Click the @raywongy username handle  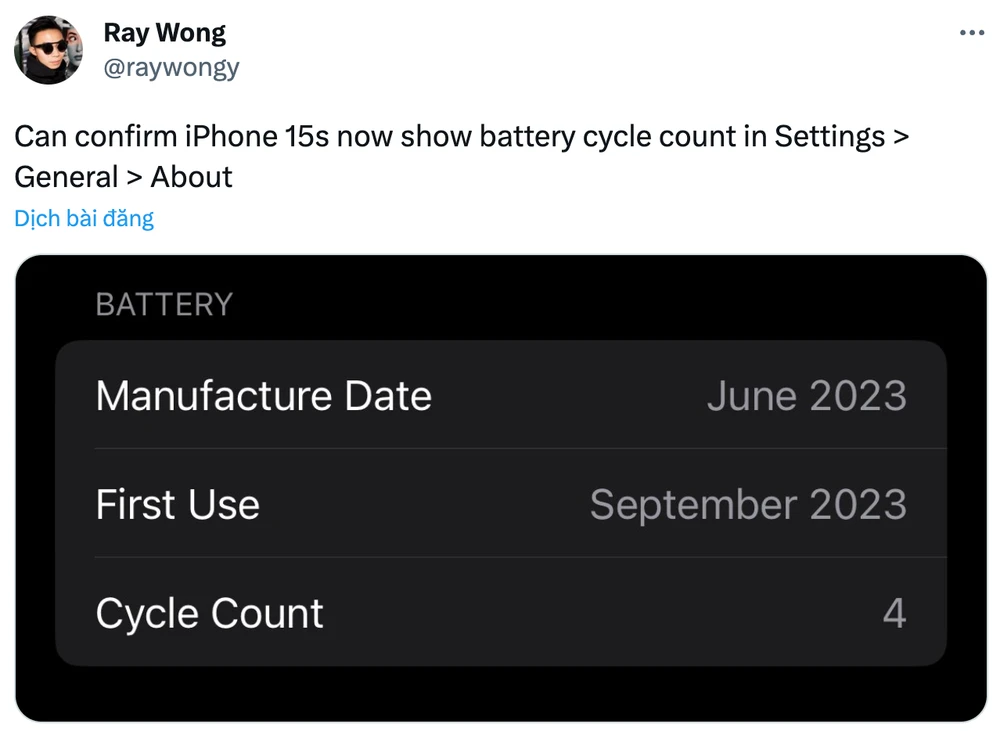point(172,67)
